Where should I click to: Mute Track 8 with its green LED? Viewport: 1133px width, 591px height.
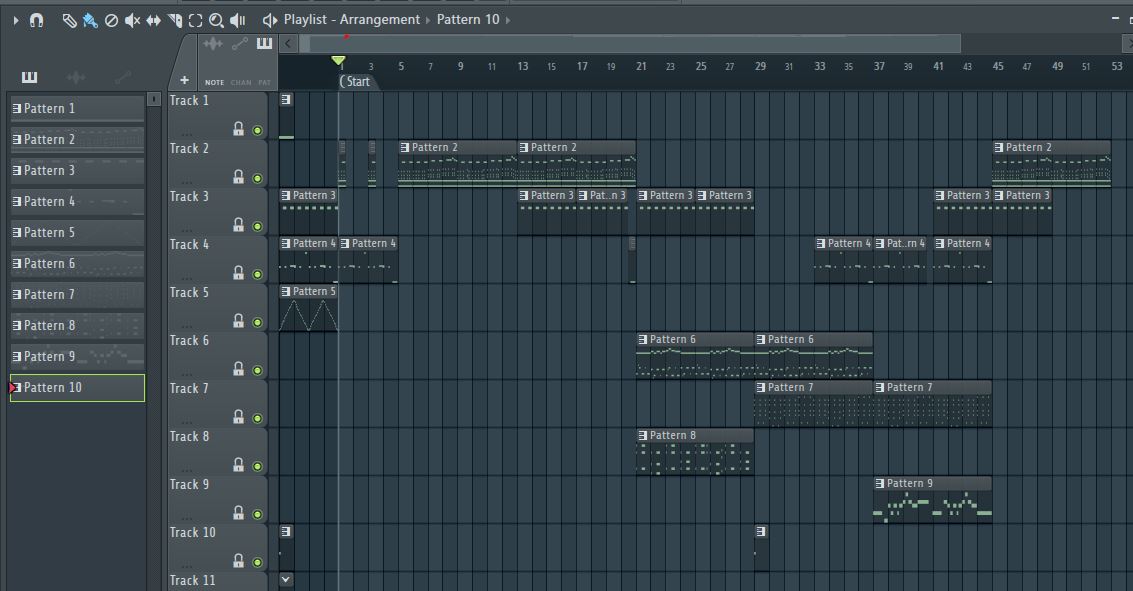click(x=257, y=467)
